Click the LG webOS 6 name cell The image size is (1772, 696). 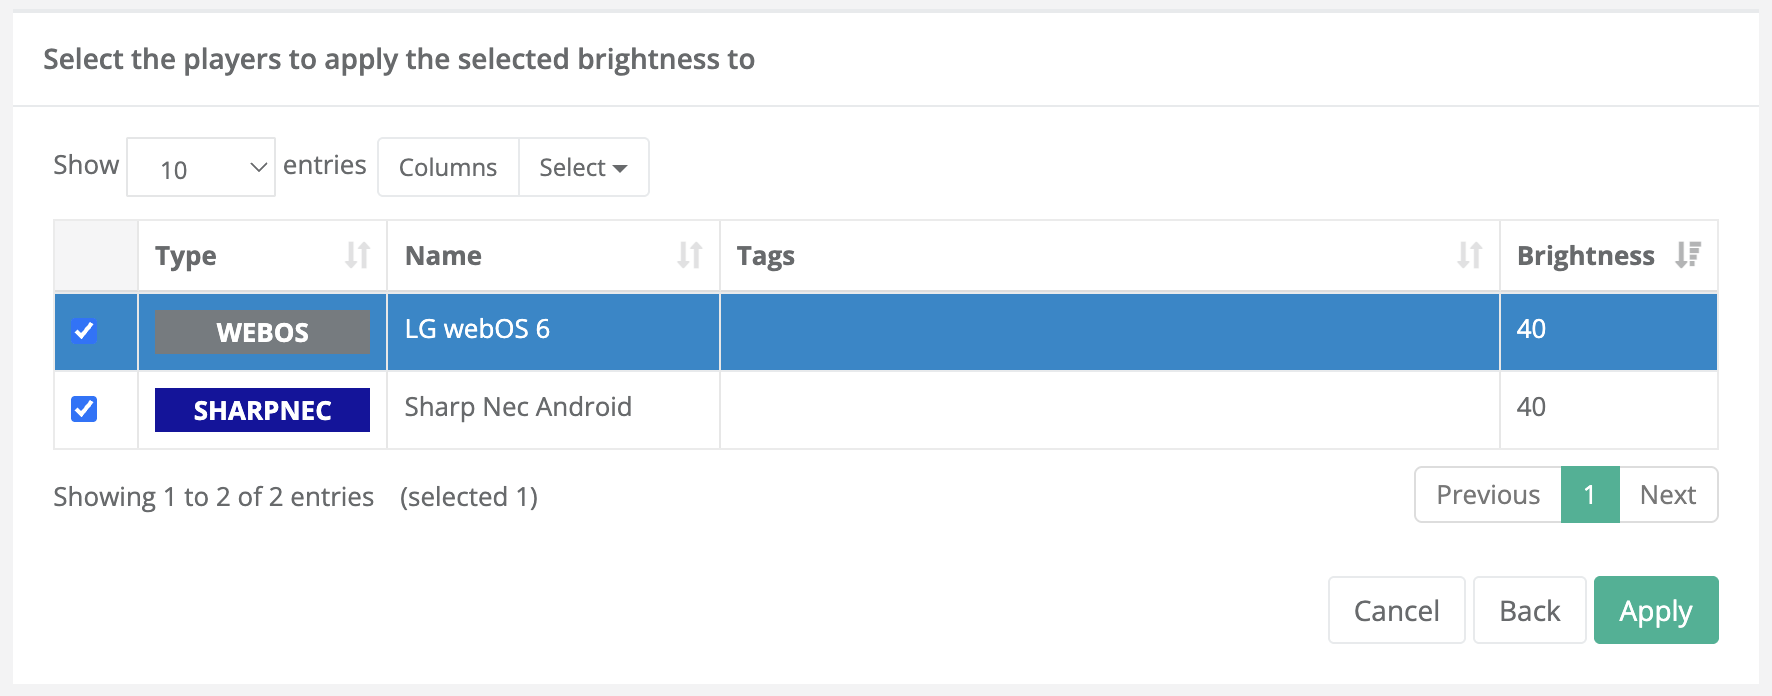[477, 329]
